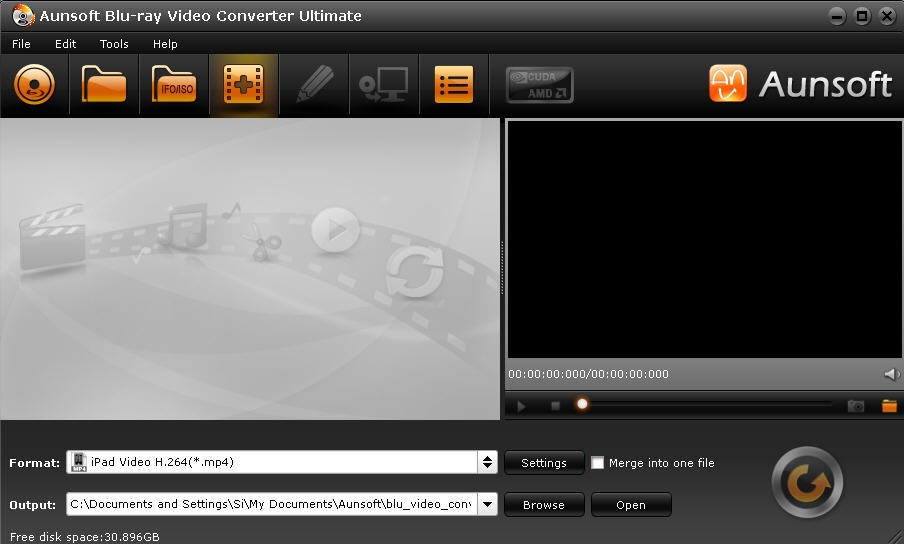This screenshot has width=904, height=544.
Task: Click the Free disk space status text
Action: pos(85,537)
